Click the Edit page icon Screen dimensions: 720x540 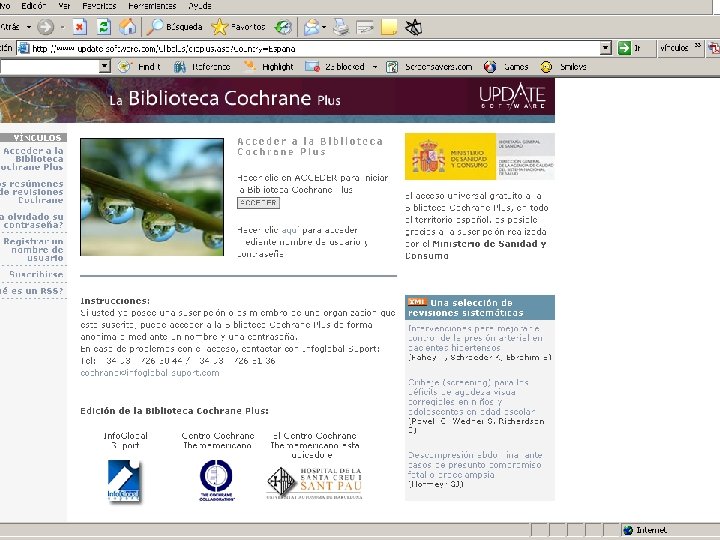365,27
